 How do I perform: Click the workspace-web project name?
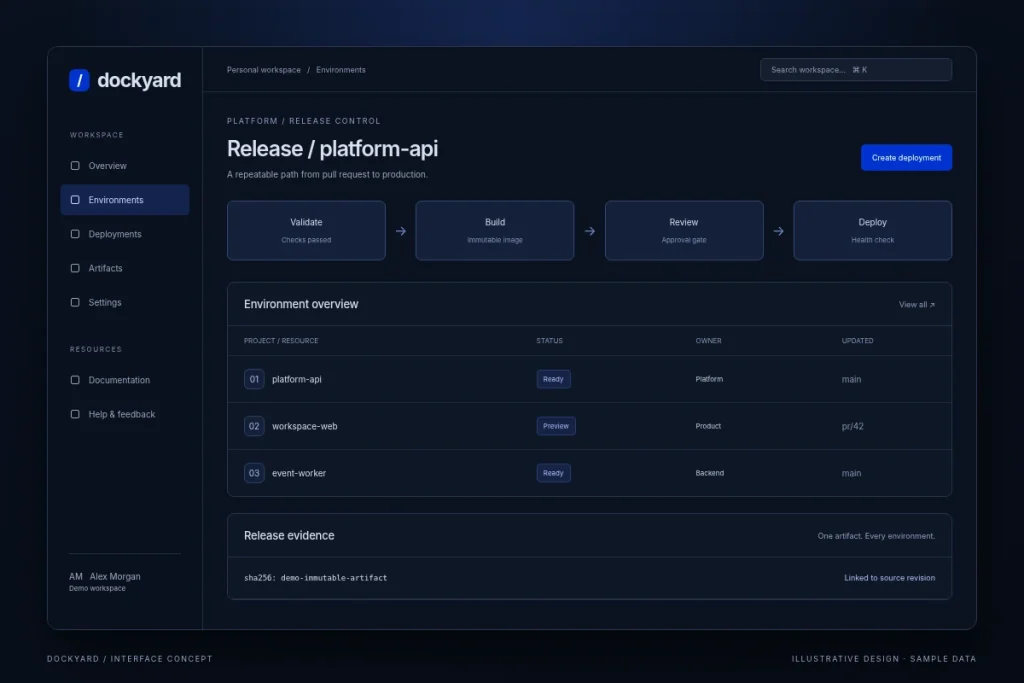[304, 426]
